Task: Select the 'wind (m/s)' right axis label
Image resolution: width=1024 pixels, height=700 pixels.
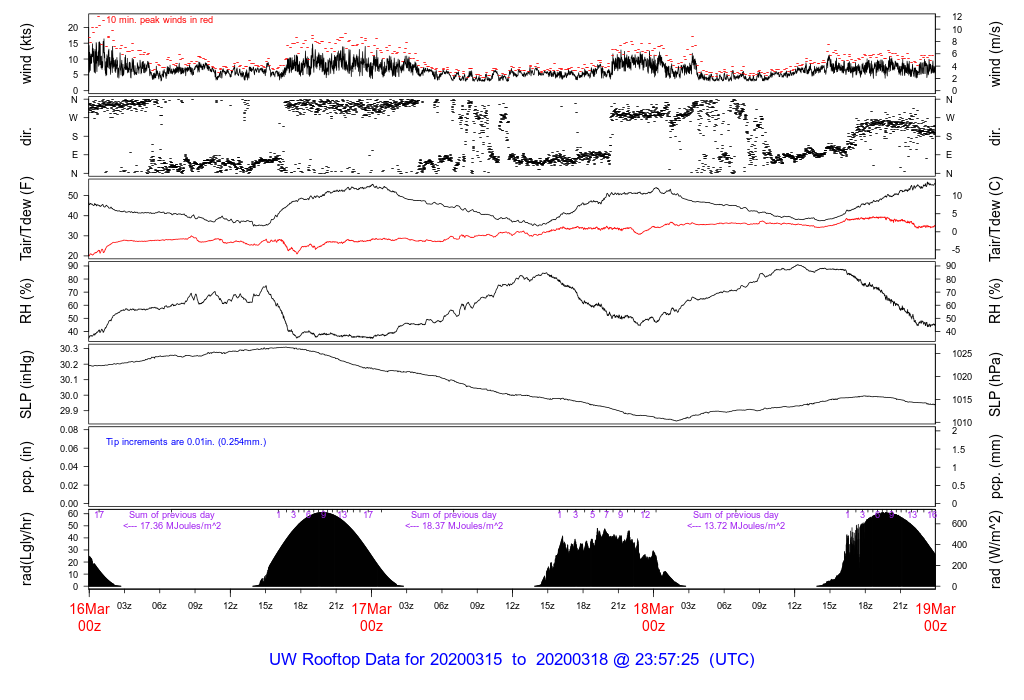Action: [x=995, y=54]
